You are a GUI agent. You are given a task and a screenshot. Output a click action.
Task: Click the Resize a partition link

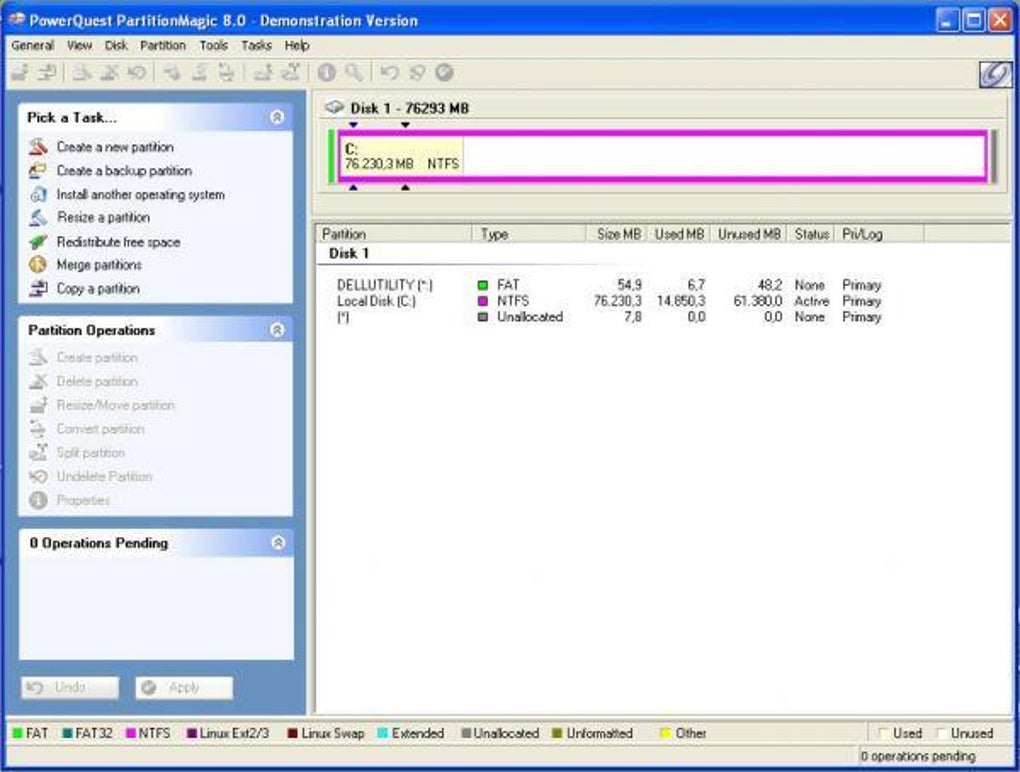pos(103,217)
